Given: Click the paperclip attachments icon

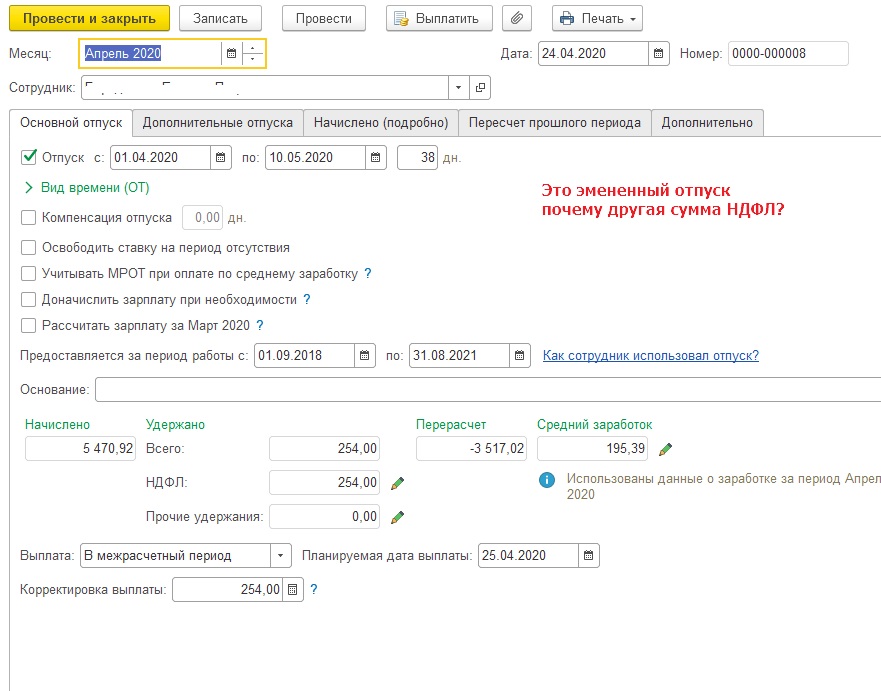Looking at the screenshot, I should [x=517, y=18].
